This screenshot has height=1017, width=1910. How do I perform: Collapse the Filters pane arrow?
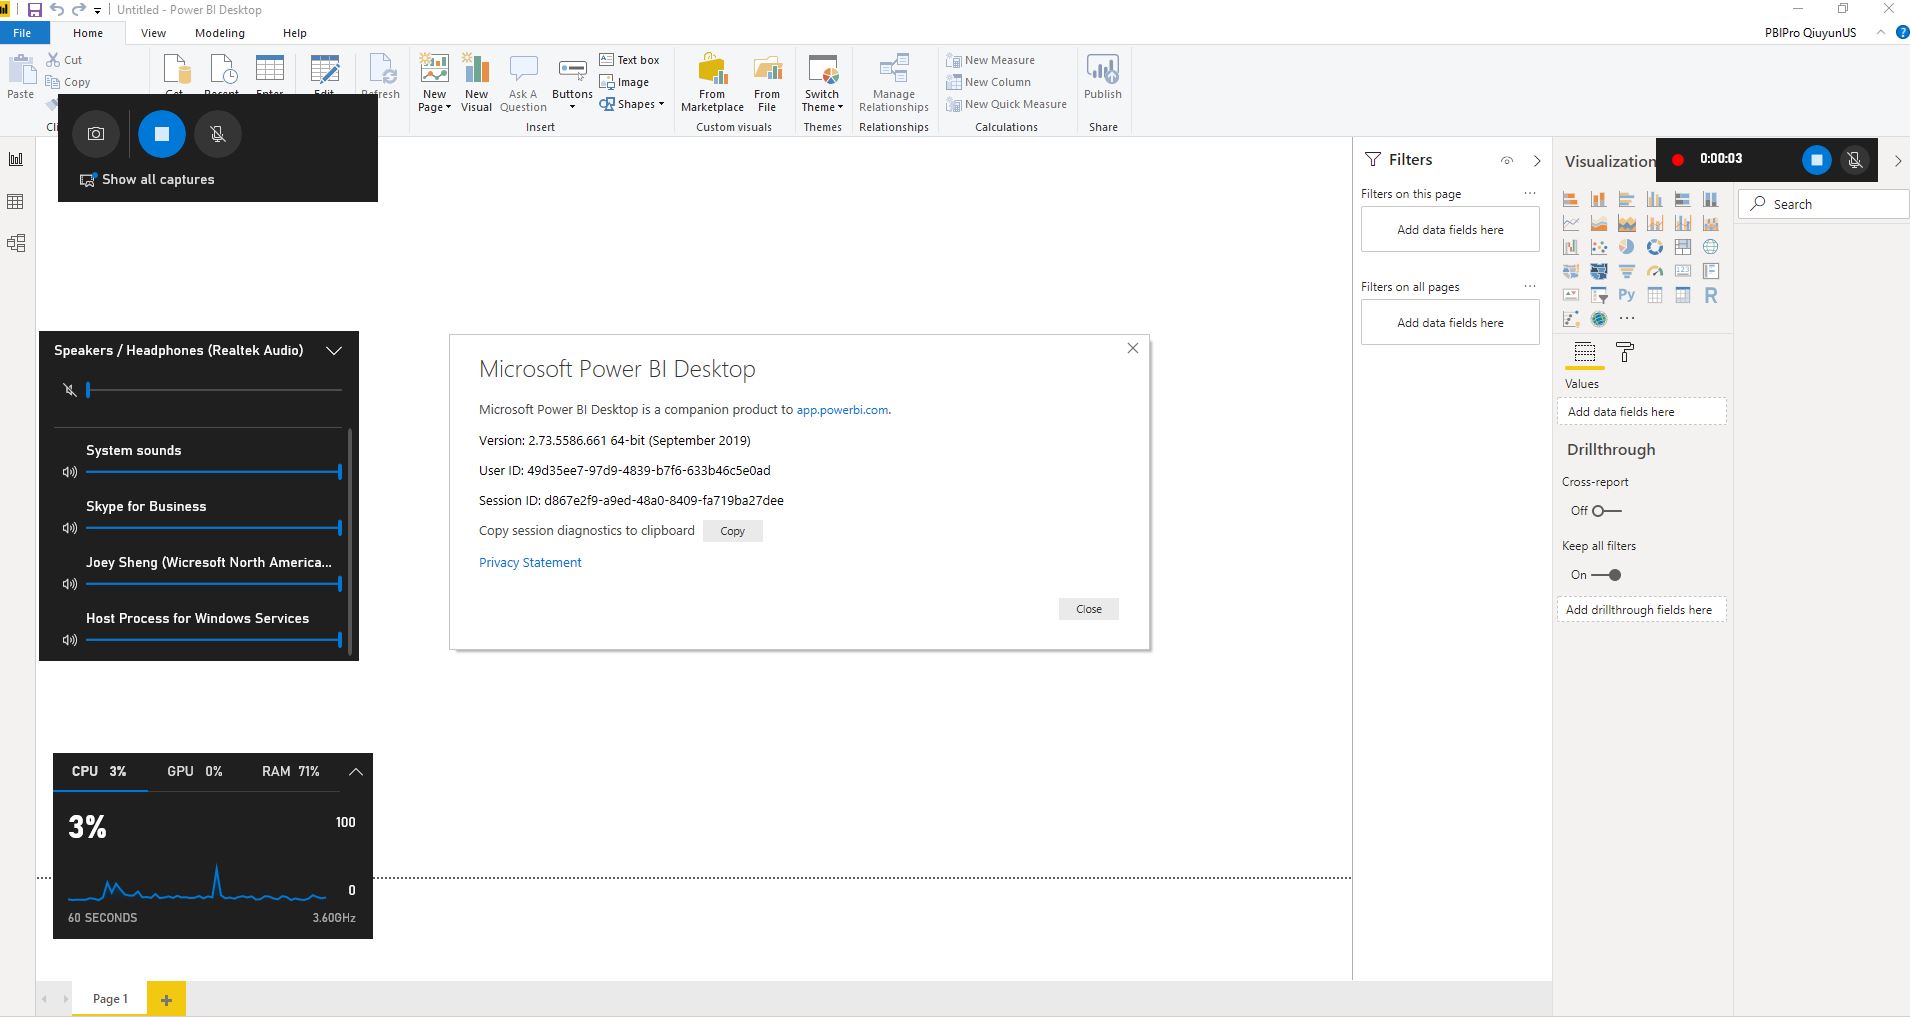pos(1537,160)
